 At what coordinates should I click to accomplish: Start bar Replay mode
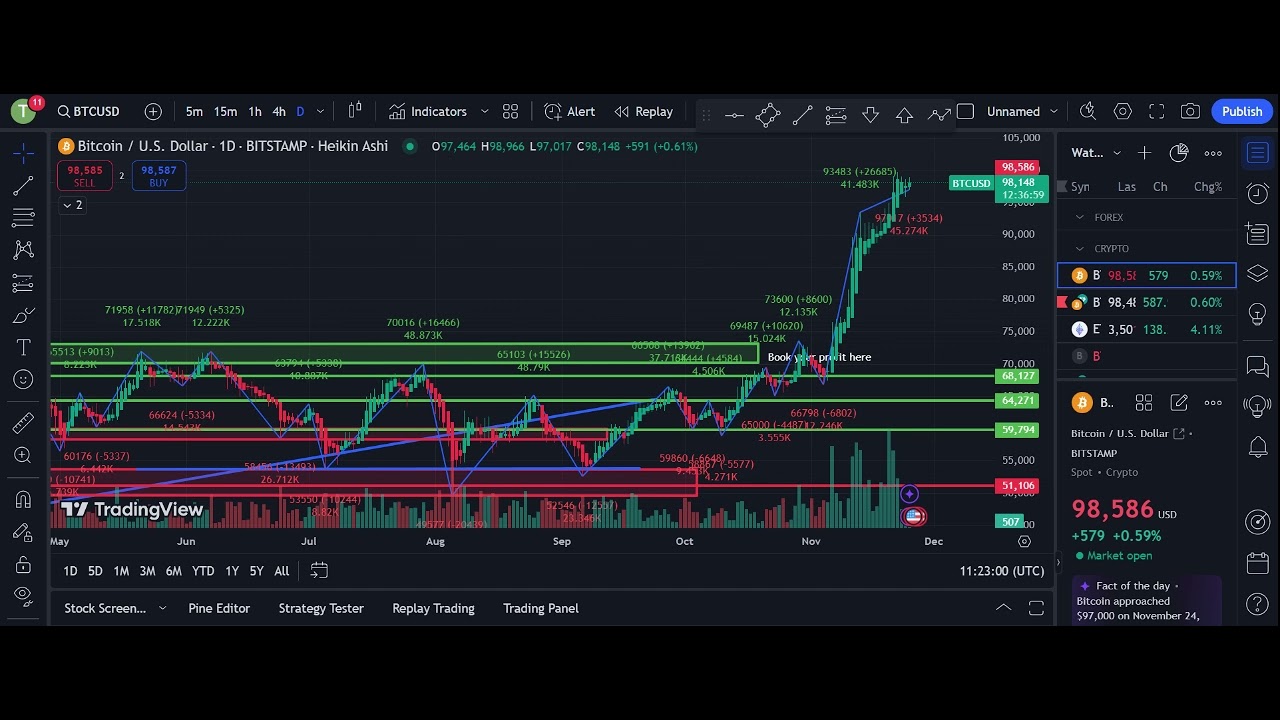[x=644, y=112]
